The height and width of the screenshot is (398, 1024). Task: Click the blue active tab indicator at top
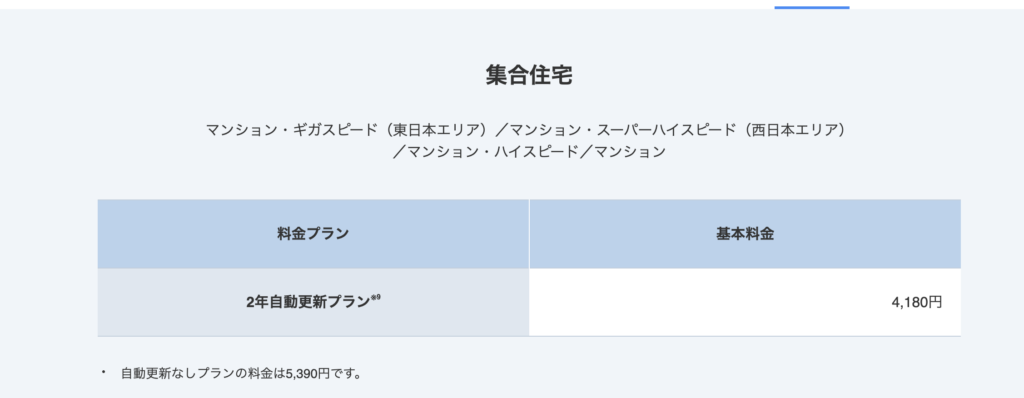coord(812,7)
